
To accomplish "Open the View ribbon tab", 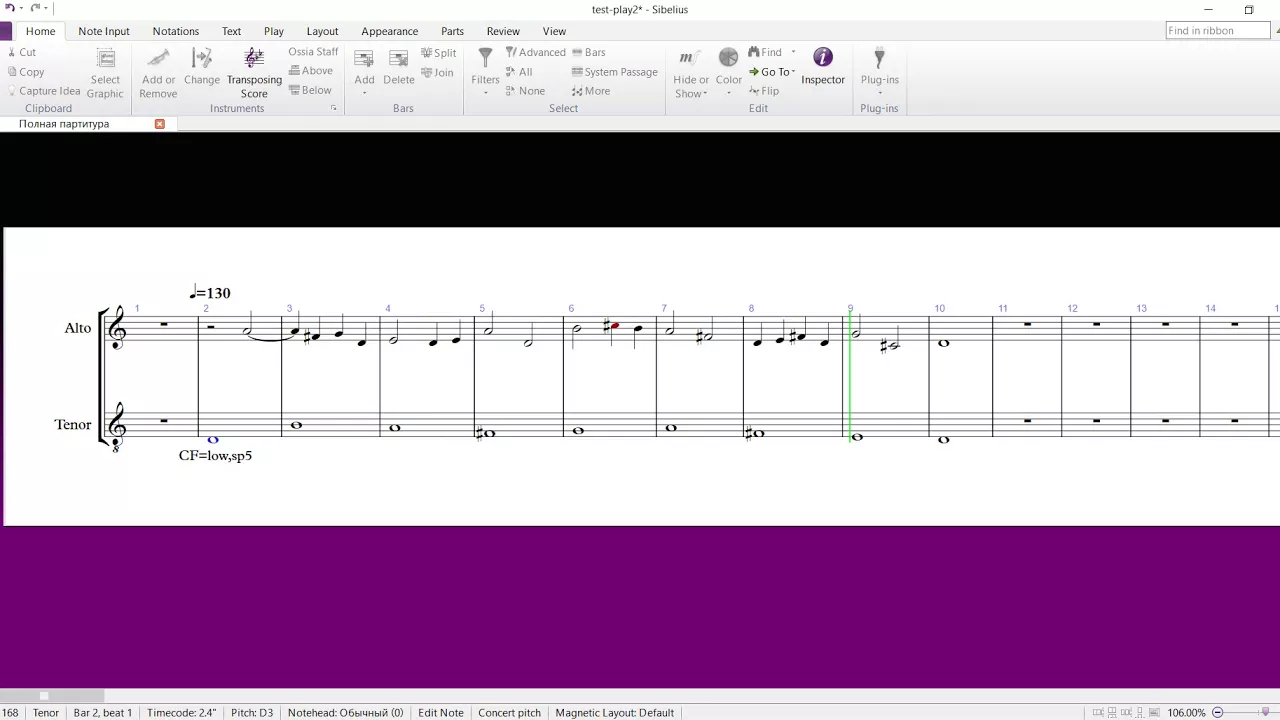I will [x=554, y=31].
